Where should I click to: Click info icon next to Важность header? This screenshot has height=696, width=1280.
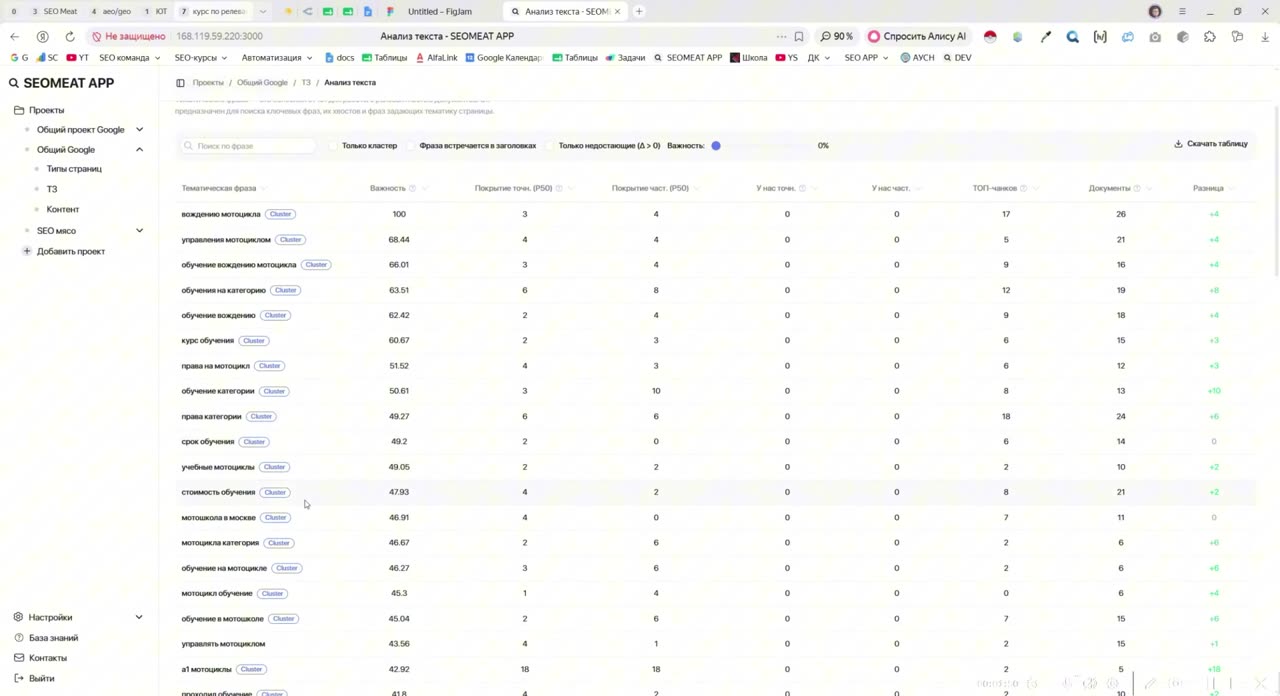(412, 188)
